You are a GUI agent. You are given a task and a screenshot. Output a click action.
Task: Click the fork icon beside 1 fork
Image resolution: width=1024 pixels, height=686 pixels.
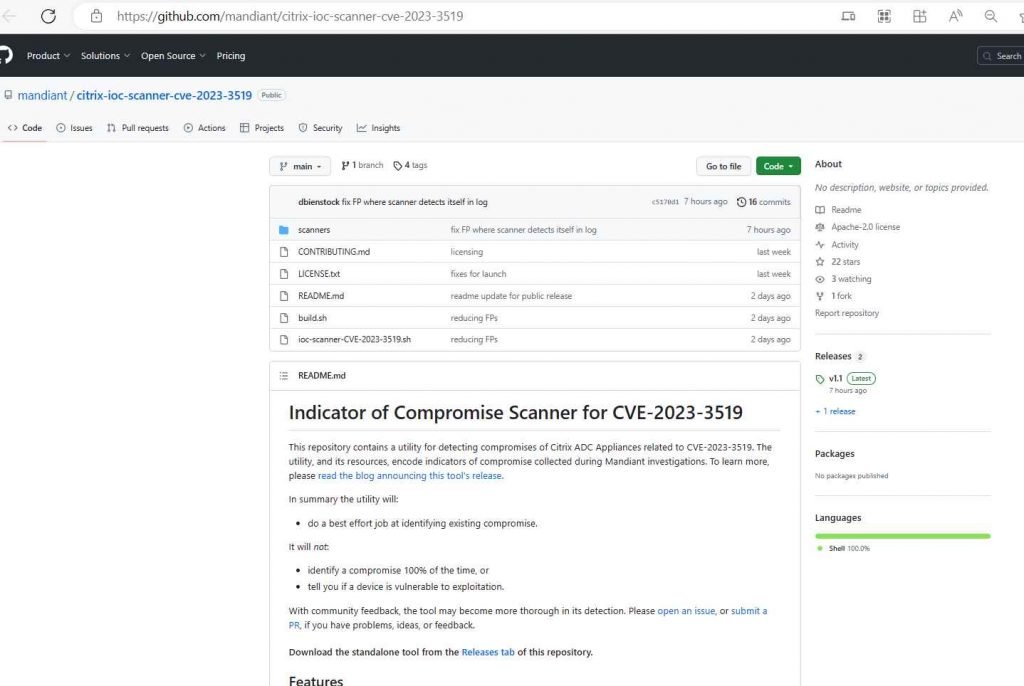(820, 296)
